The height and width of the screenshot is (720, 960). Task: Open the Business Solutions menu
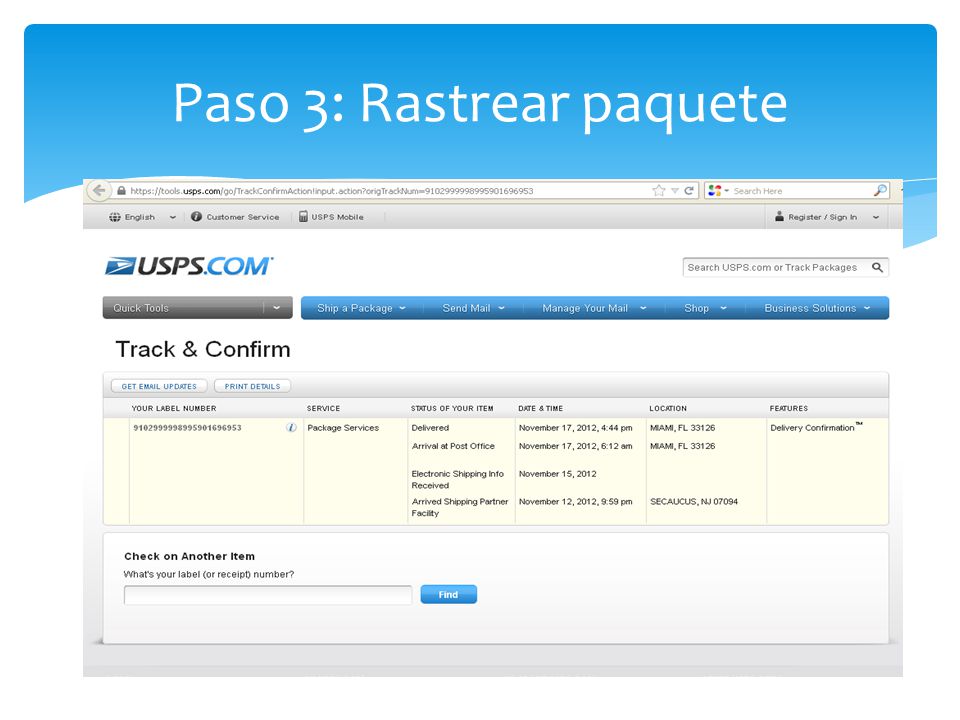817,309
